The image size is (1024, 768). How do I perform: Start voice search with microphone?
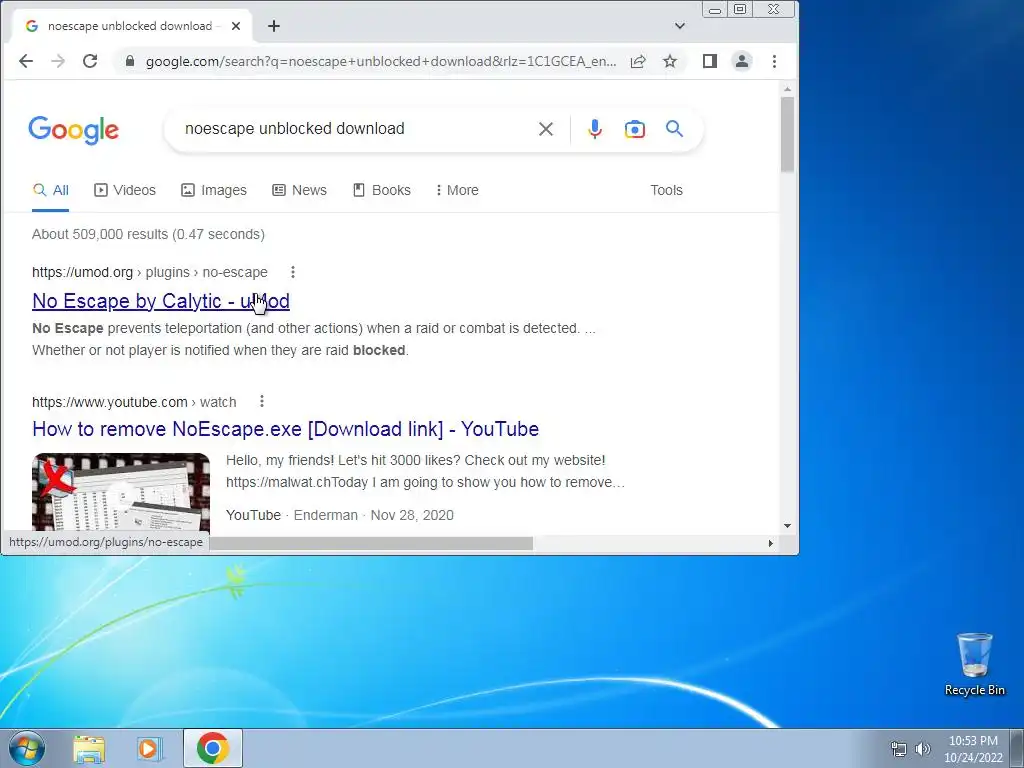[594, 129]
